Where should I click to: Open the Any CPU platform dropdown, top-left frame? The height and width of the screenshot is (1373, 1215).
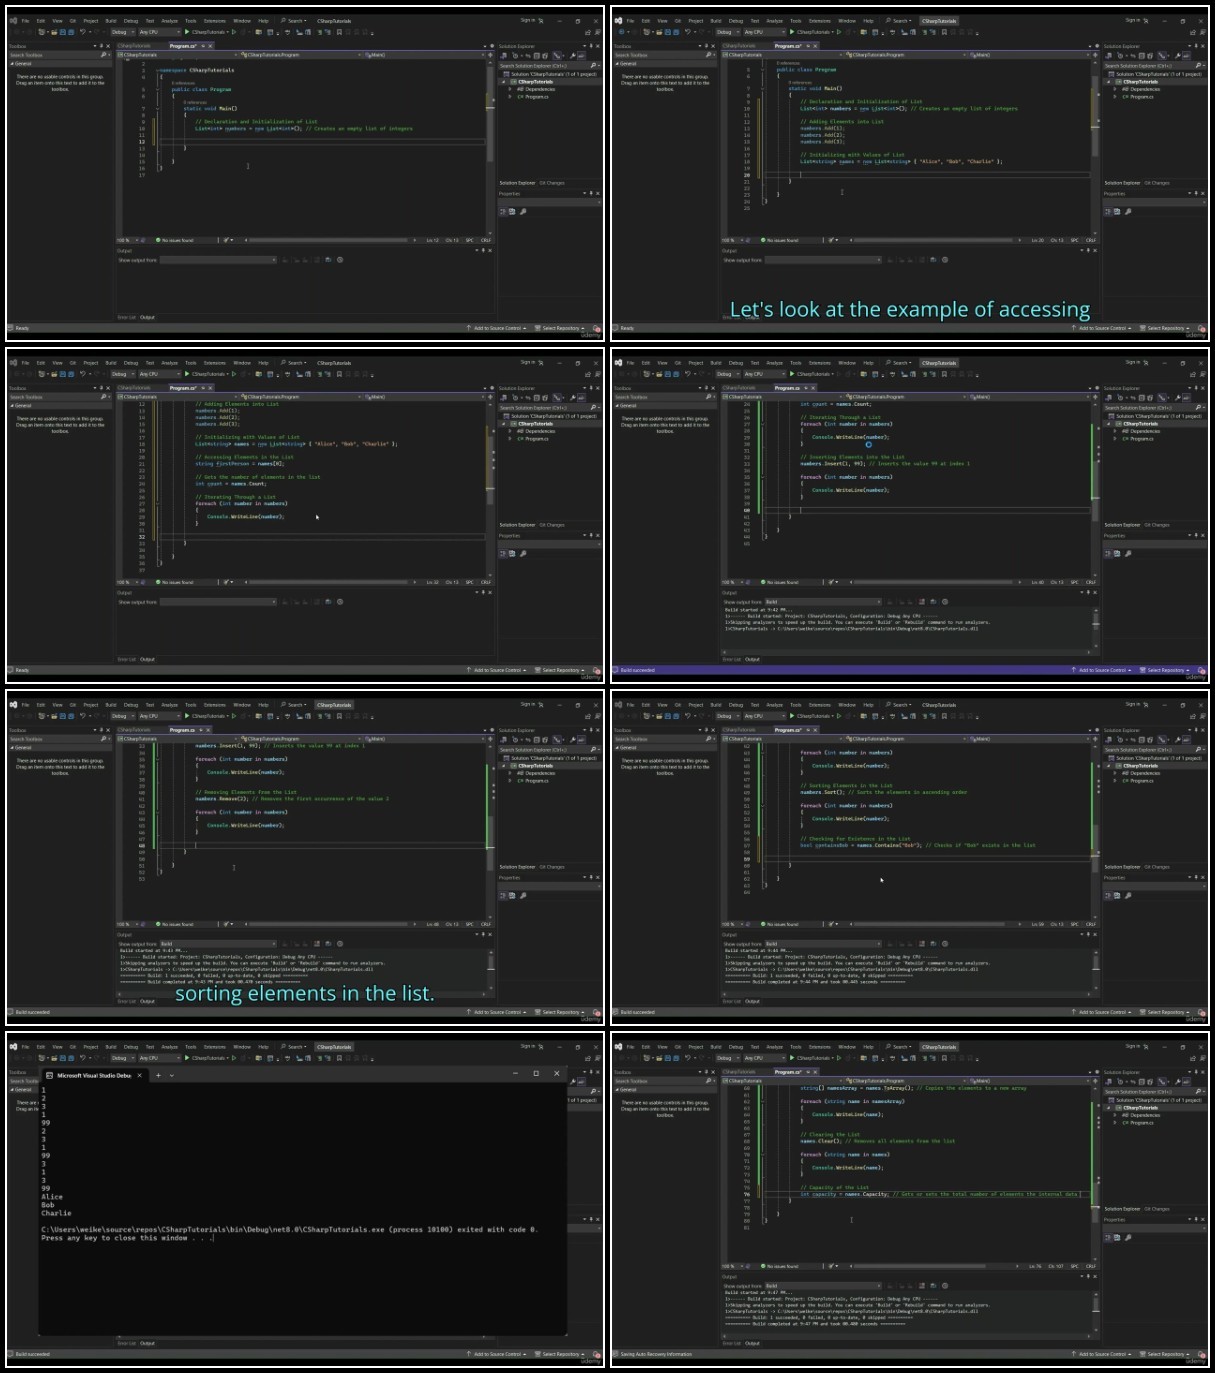(158, 32)
